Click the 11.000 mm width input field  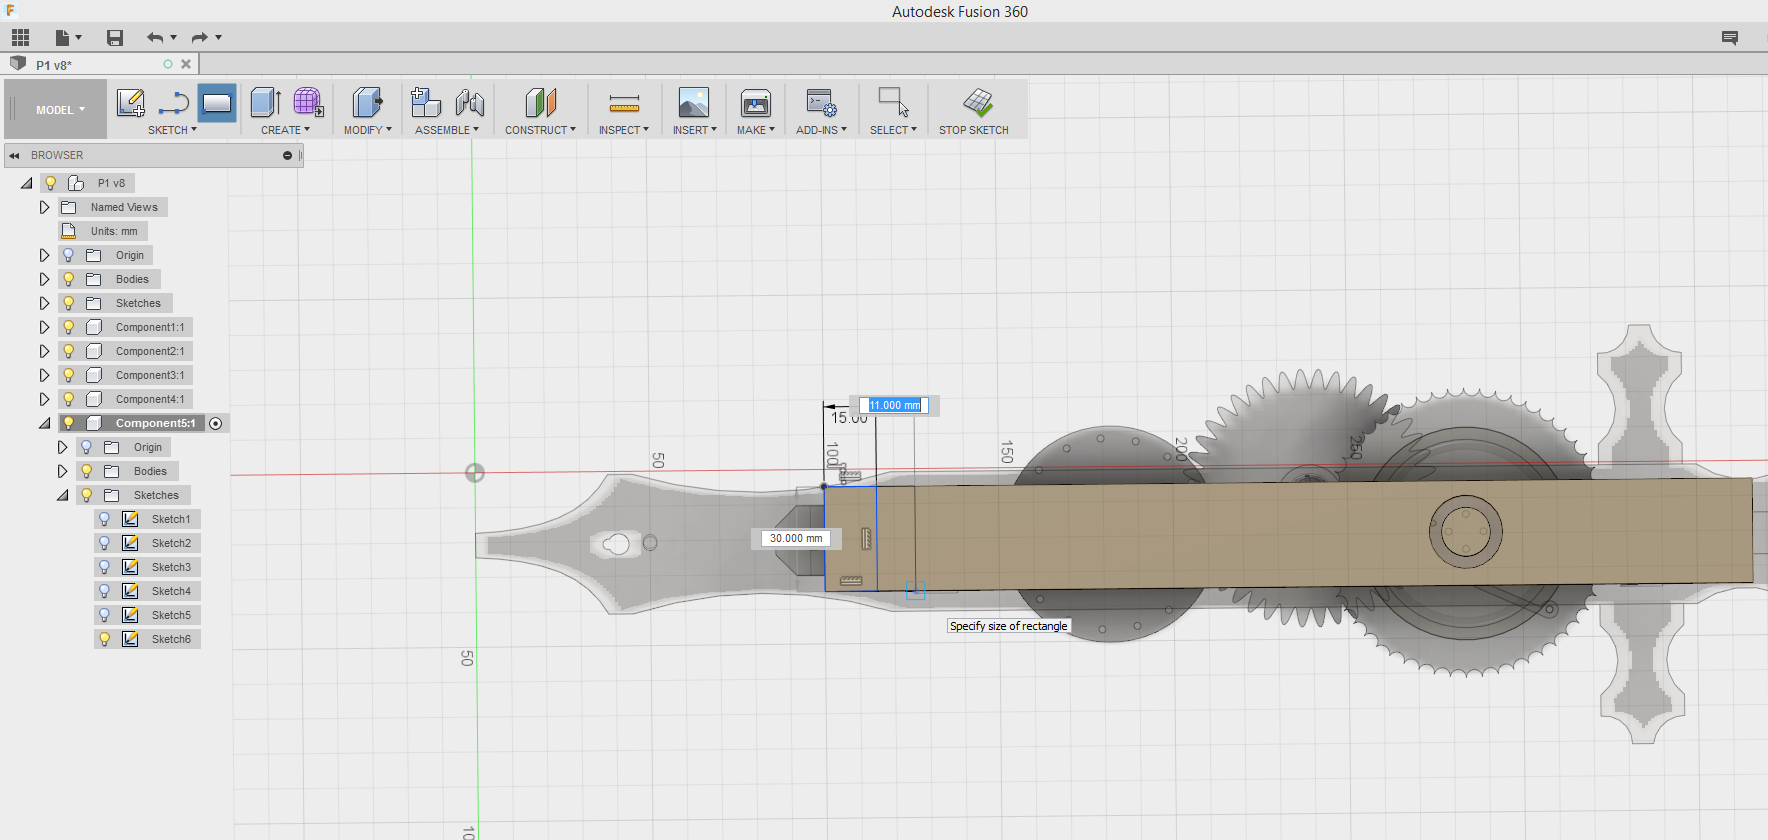pos(894,405)
